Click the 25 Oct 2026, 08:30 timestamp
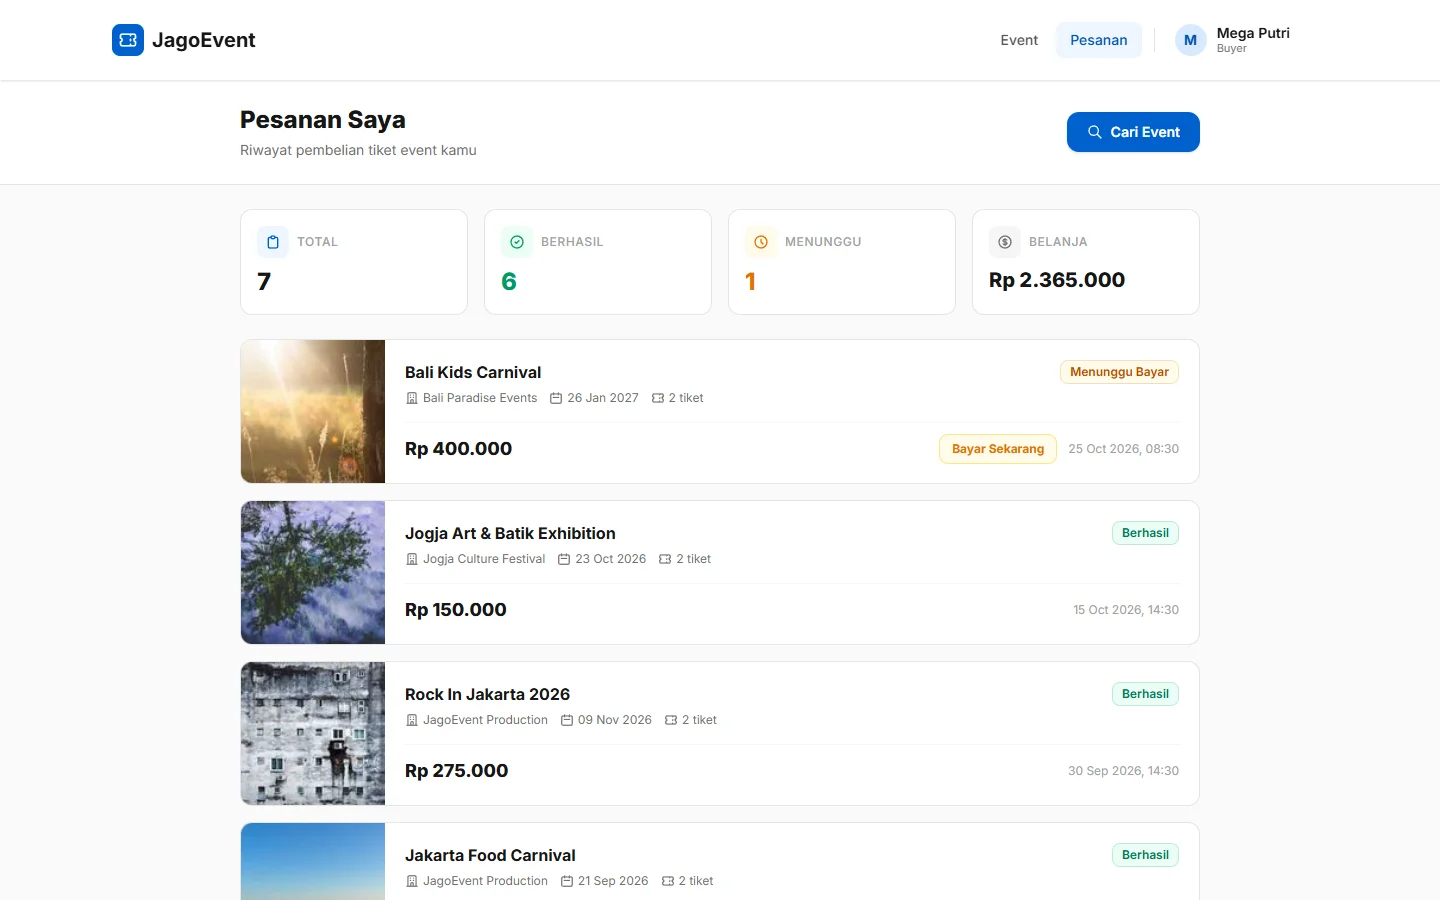1440x900 pixels. click(x=1123, y=449)
